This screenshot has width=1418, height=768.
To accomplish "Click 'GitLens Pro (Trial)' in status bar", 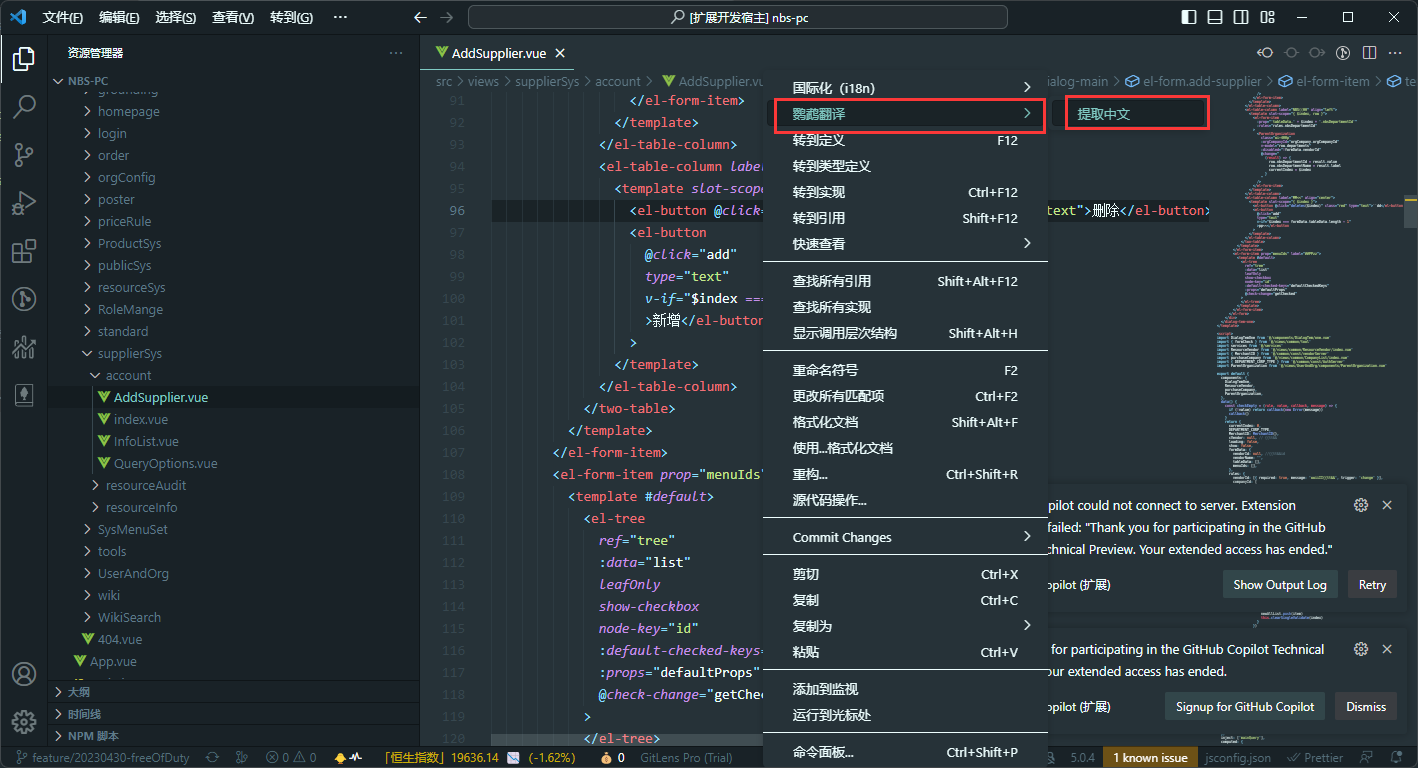I will 684,758.
